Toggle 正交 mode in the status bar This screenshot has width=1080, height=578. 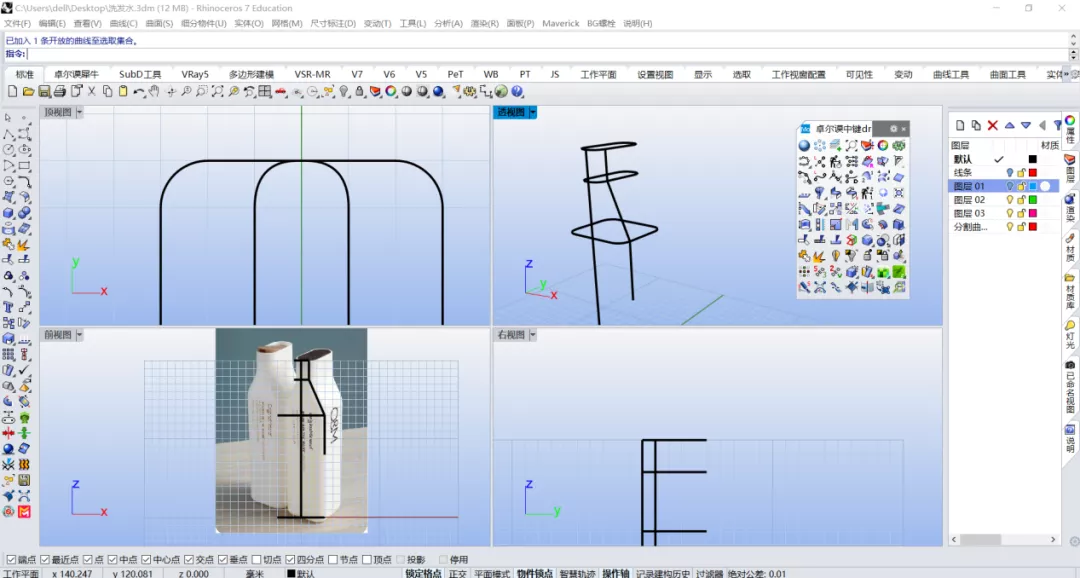pos(457,573)
